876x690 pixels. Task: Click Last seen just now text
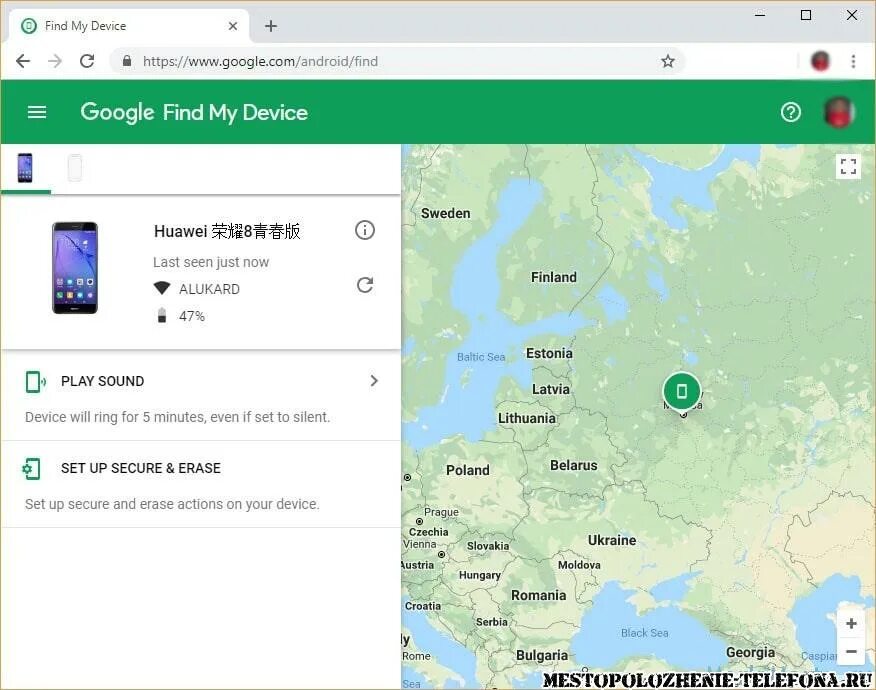[211, 262]
